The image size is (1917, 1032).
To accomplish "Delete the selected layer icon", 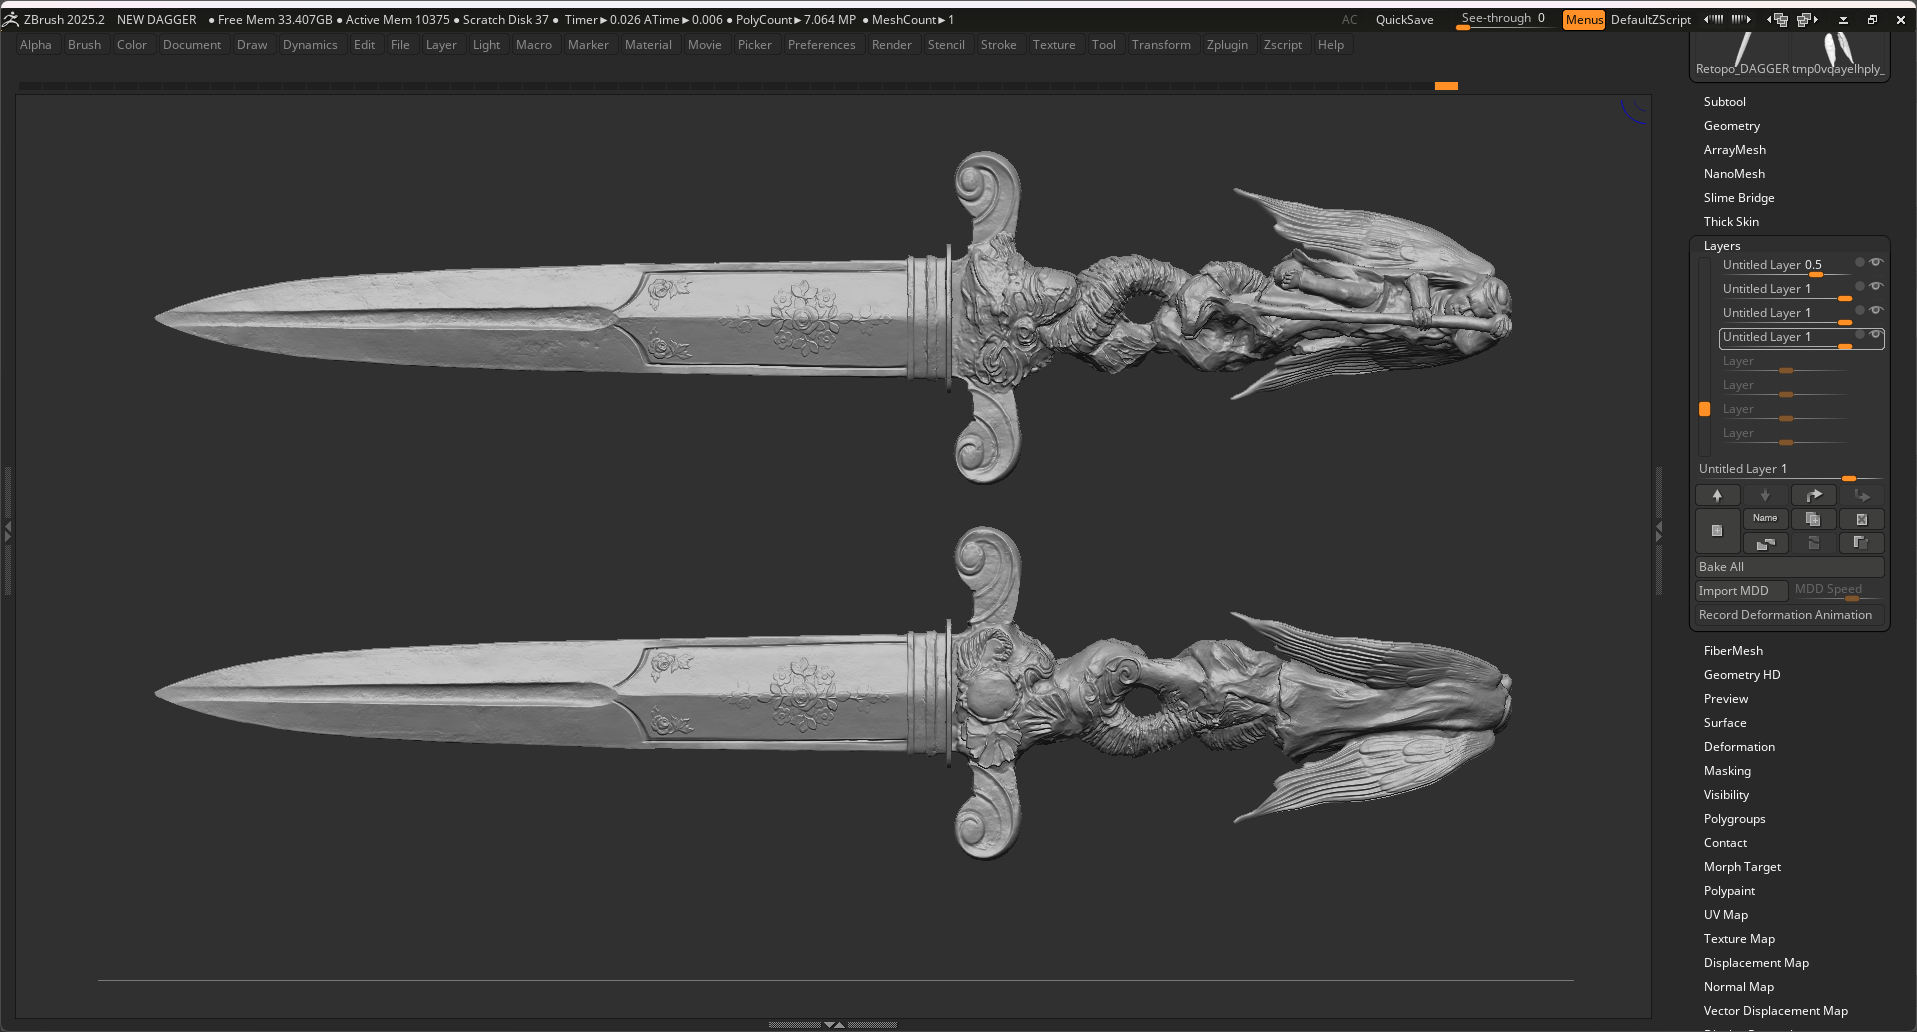I will pos(1861,519).
